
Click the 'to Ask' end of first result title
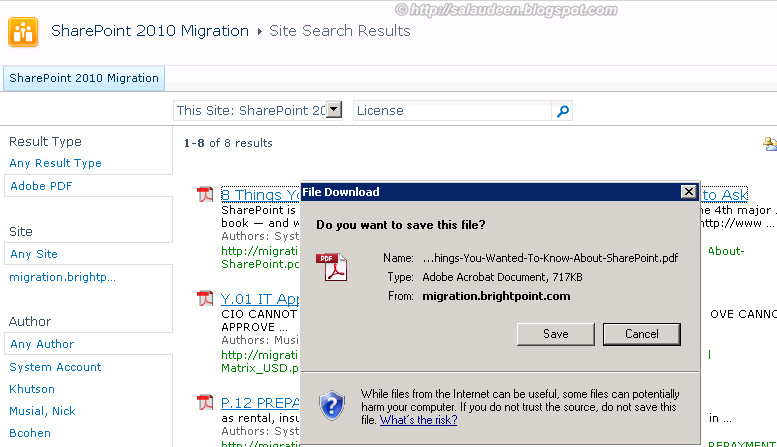[724, 195]
